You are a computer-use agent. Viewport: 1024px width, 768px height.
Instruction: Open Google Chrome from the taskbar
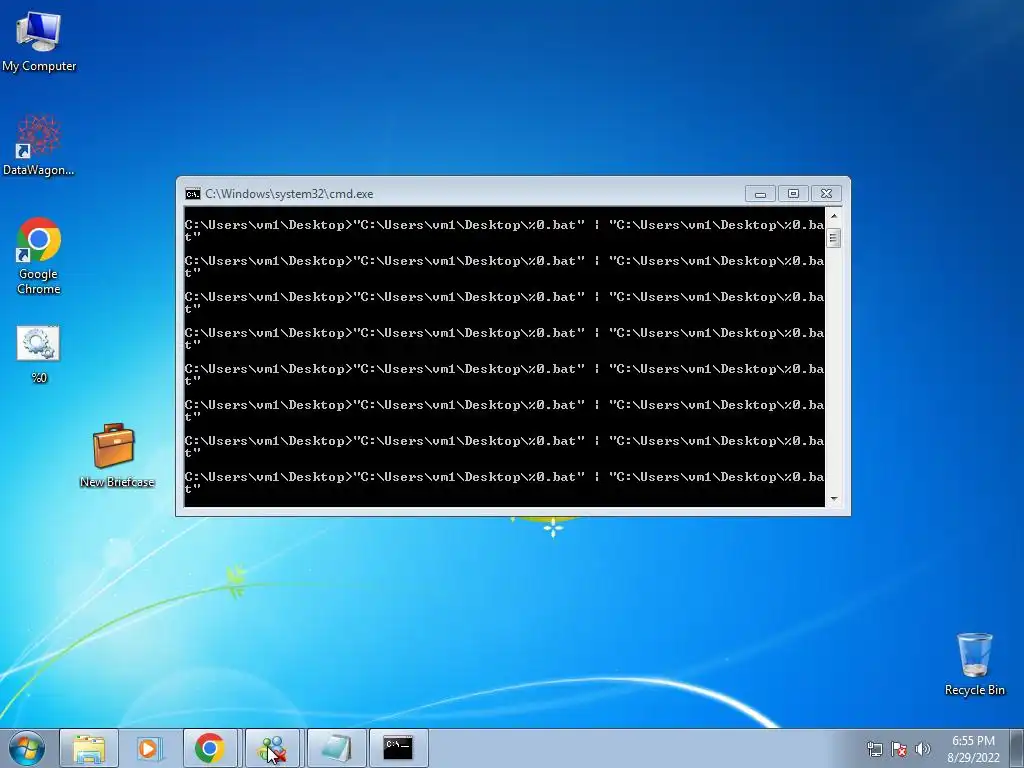pos(210,748)
